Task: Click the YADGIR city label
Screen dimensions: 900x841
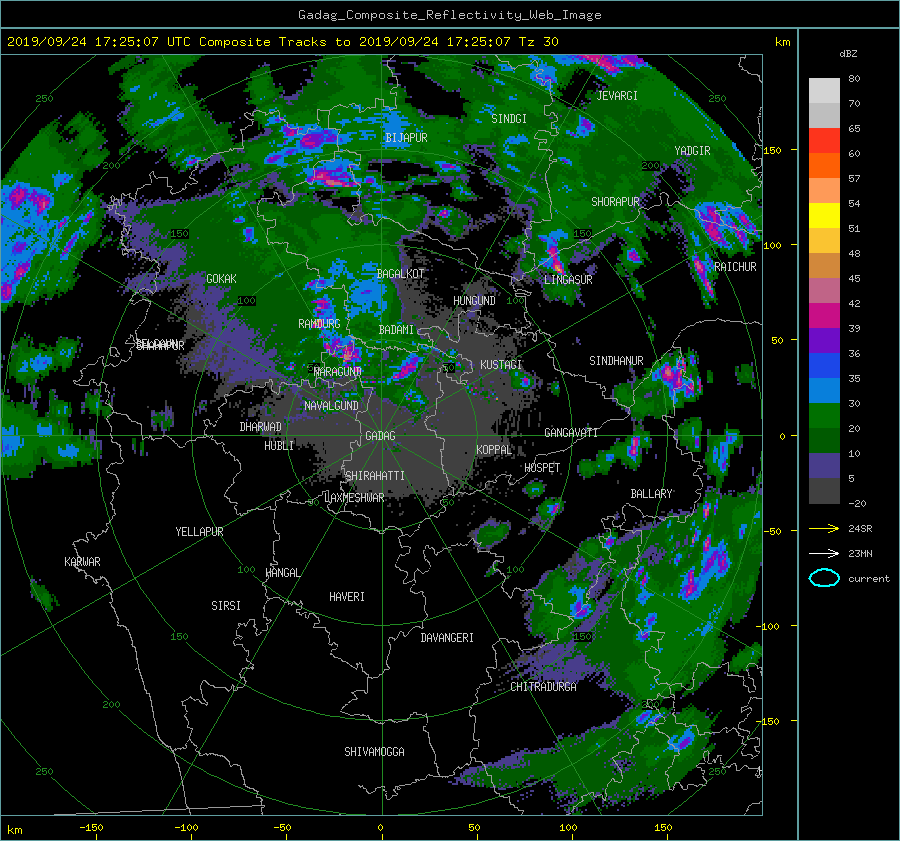Action: point(692,150)
